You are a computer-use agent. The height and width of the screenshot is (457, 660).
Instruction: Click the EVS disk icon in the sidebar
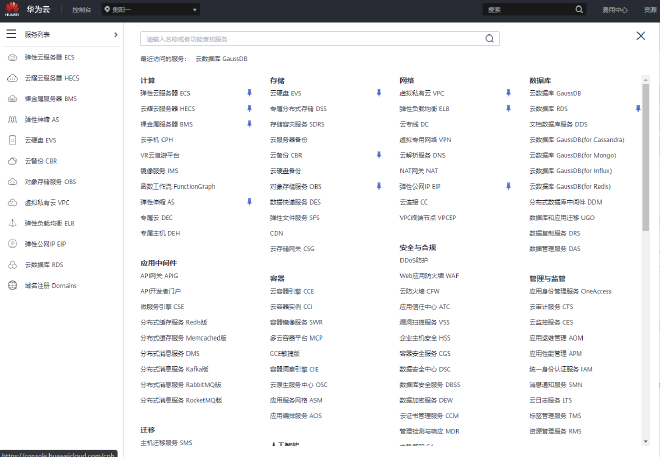point(11,140)
